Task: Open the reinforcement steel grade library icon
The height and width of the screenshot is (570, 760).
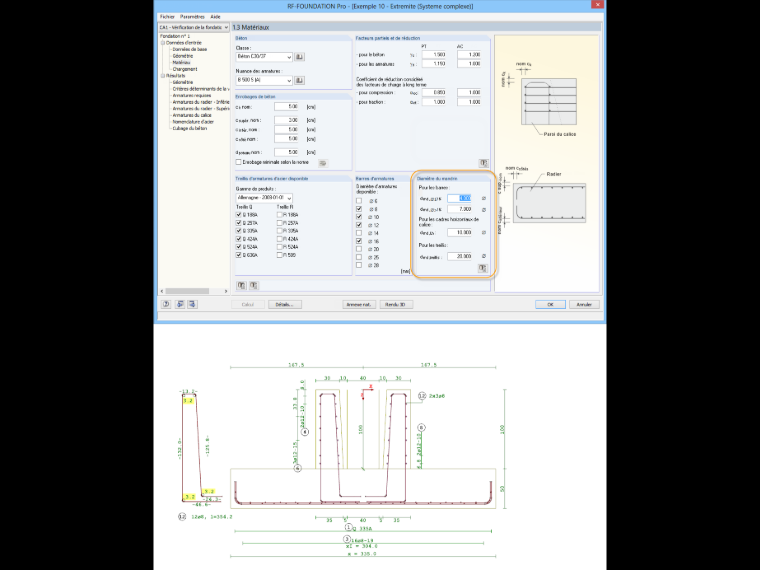Action: (300, 80)
